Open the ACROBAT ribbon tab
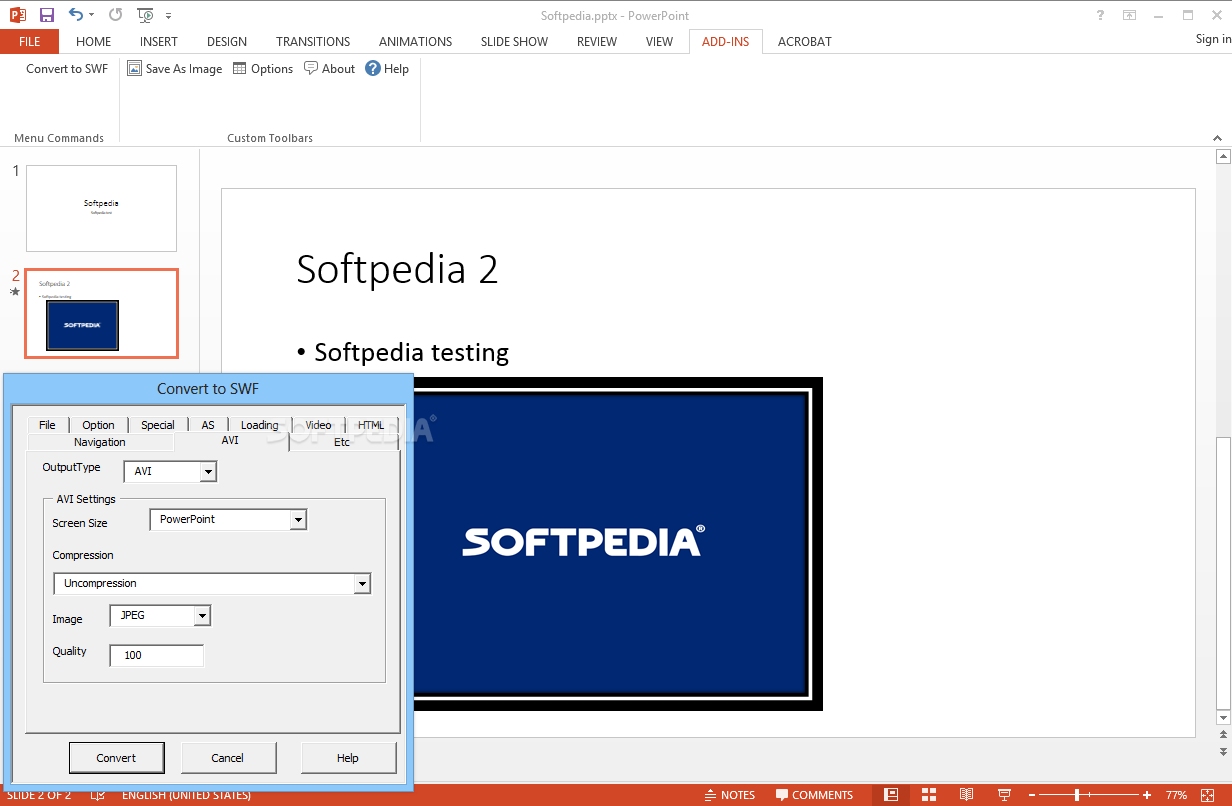 coord(804,42)
